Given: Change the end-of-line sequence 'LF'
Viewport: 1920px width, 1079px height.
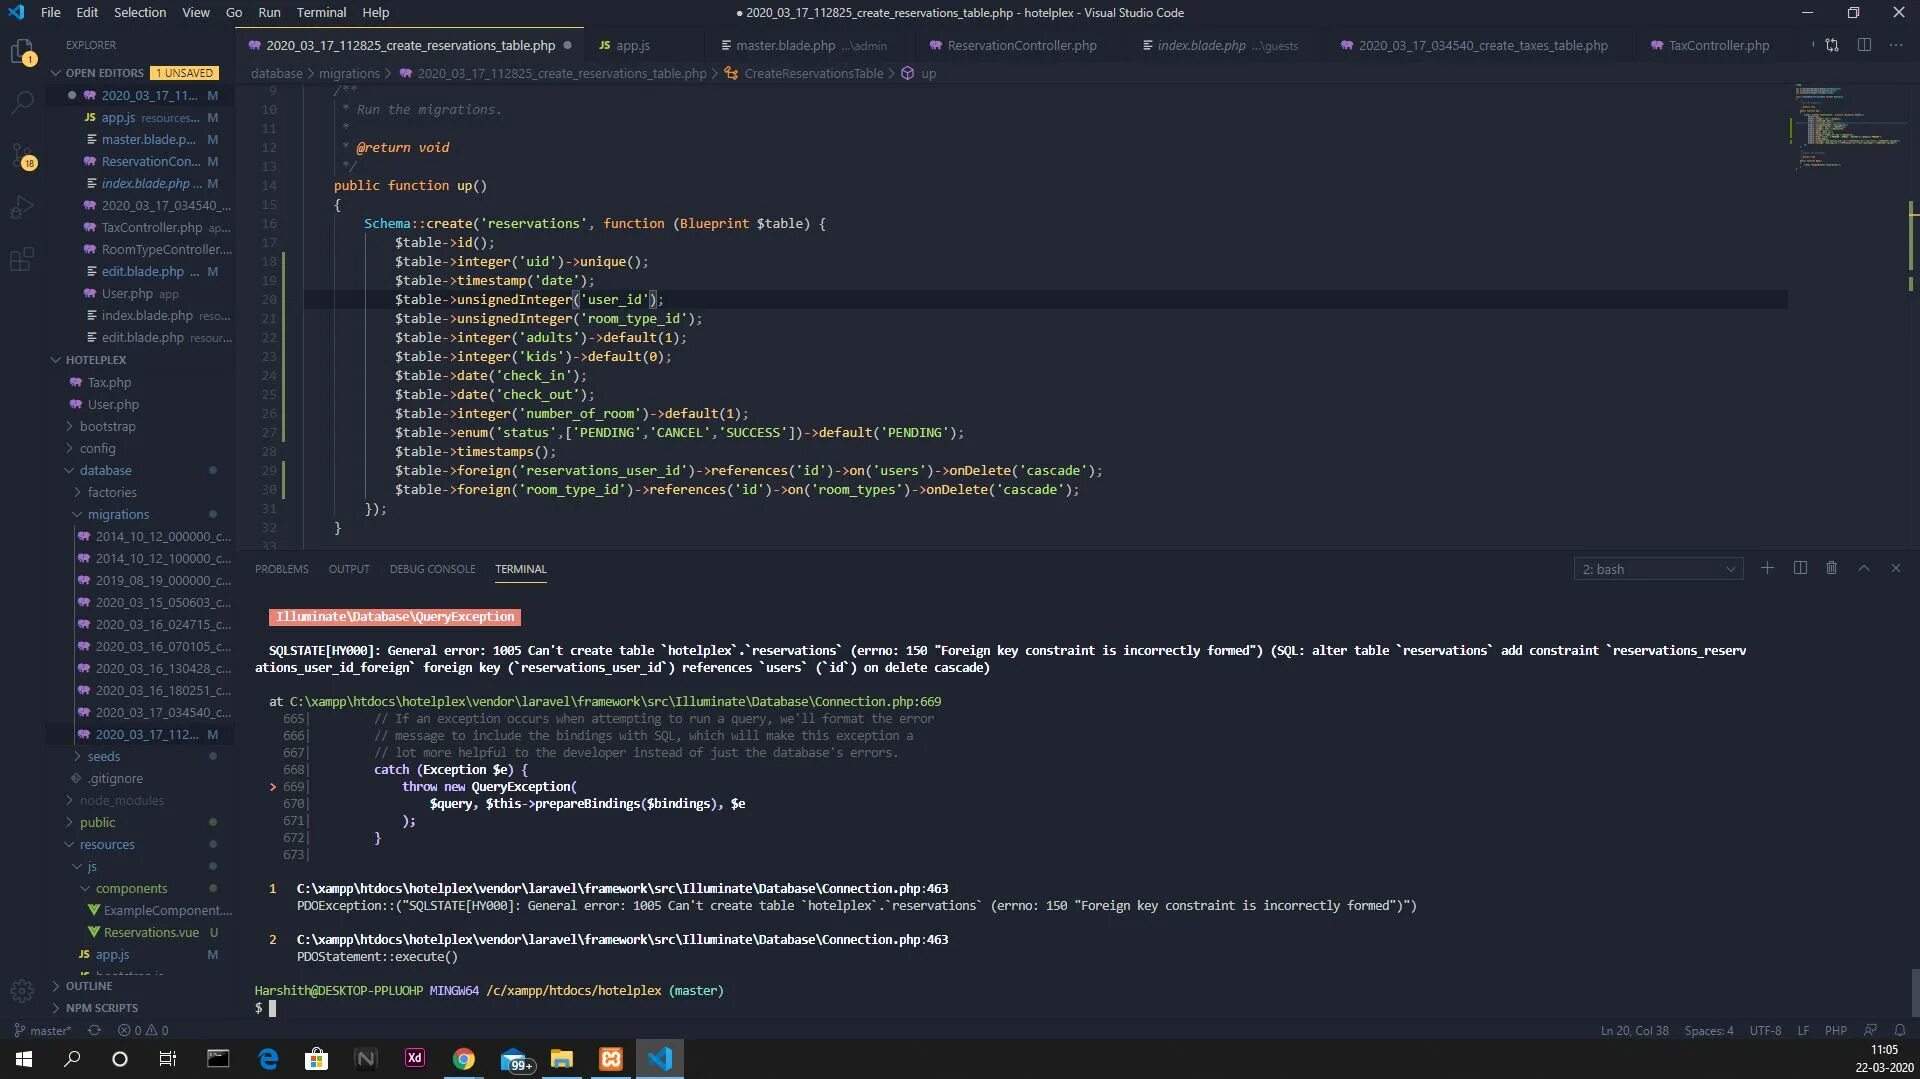Looking at the screenshot, I should [x=1803, y=1030].
